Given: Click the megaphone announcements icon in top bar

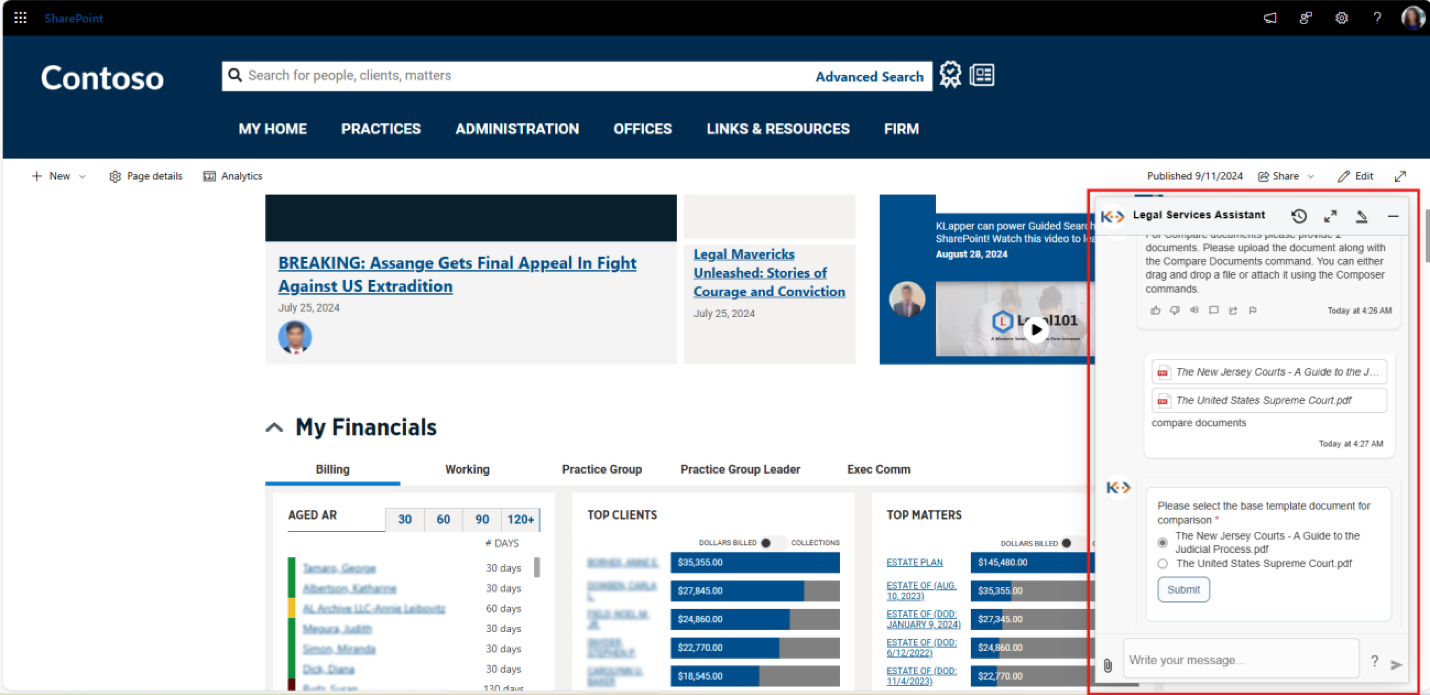Looking at the screenshot, I should coord(1270,18).
